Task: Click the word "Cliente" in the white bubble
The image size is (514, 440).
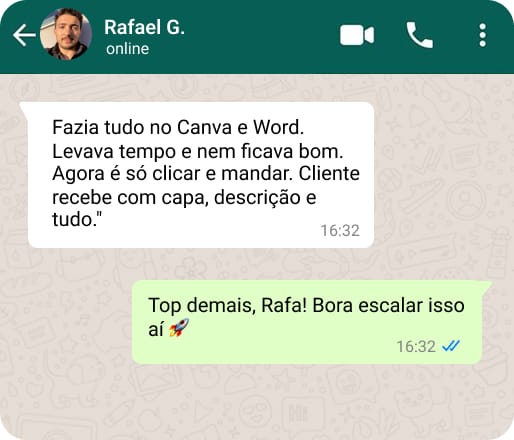Action: point(329,174)
